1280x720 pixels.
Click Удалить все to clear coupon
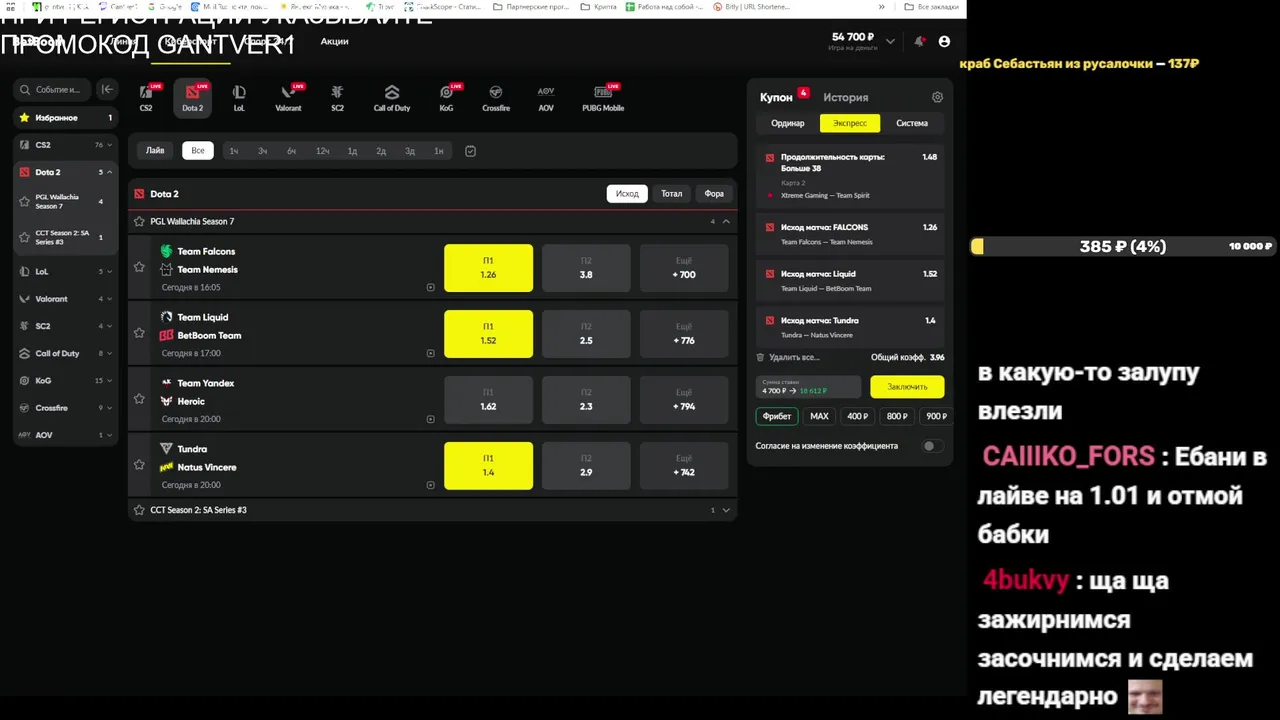coord(795,357)
